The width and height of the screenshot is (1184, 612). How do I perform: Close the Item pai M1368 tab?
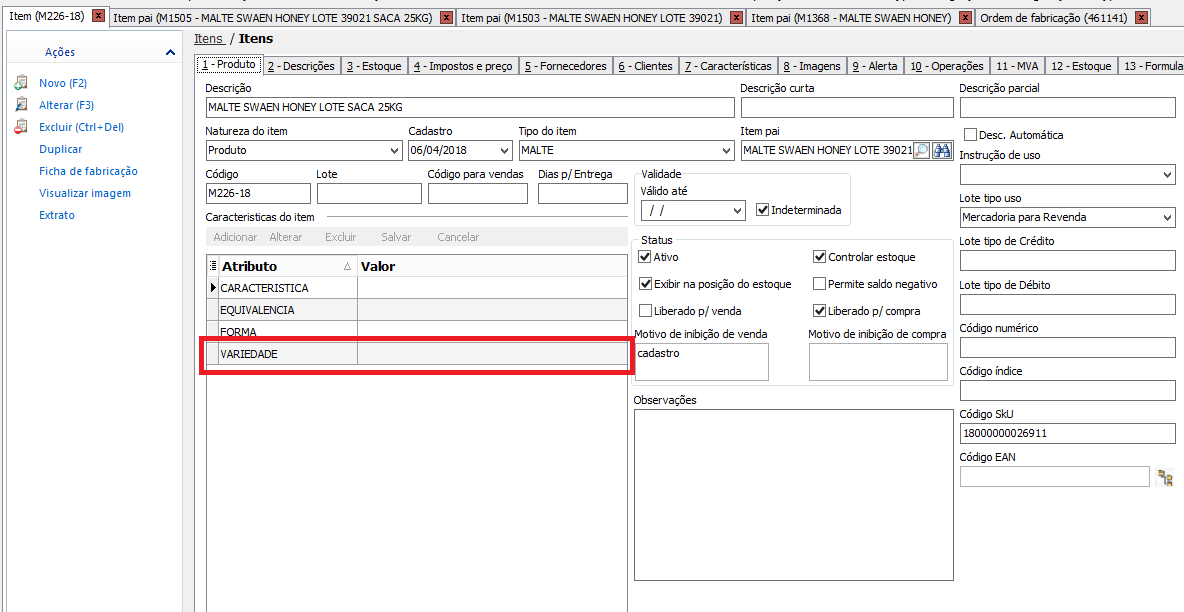tap(965, 17)
